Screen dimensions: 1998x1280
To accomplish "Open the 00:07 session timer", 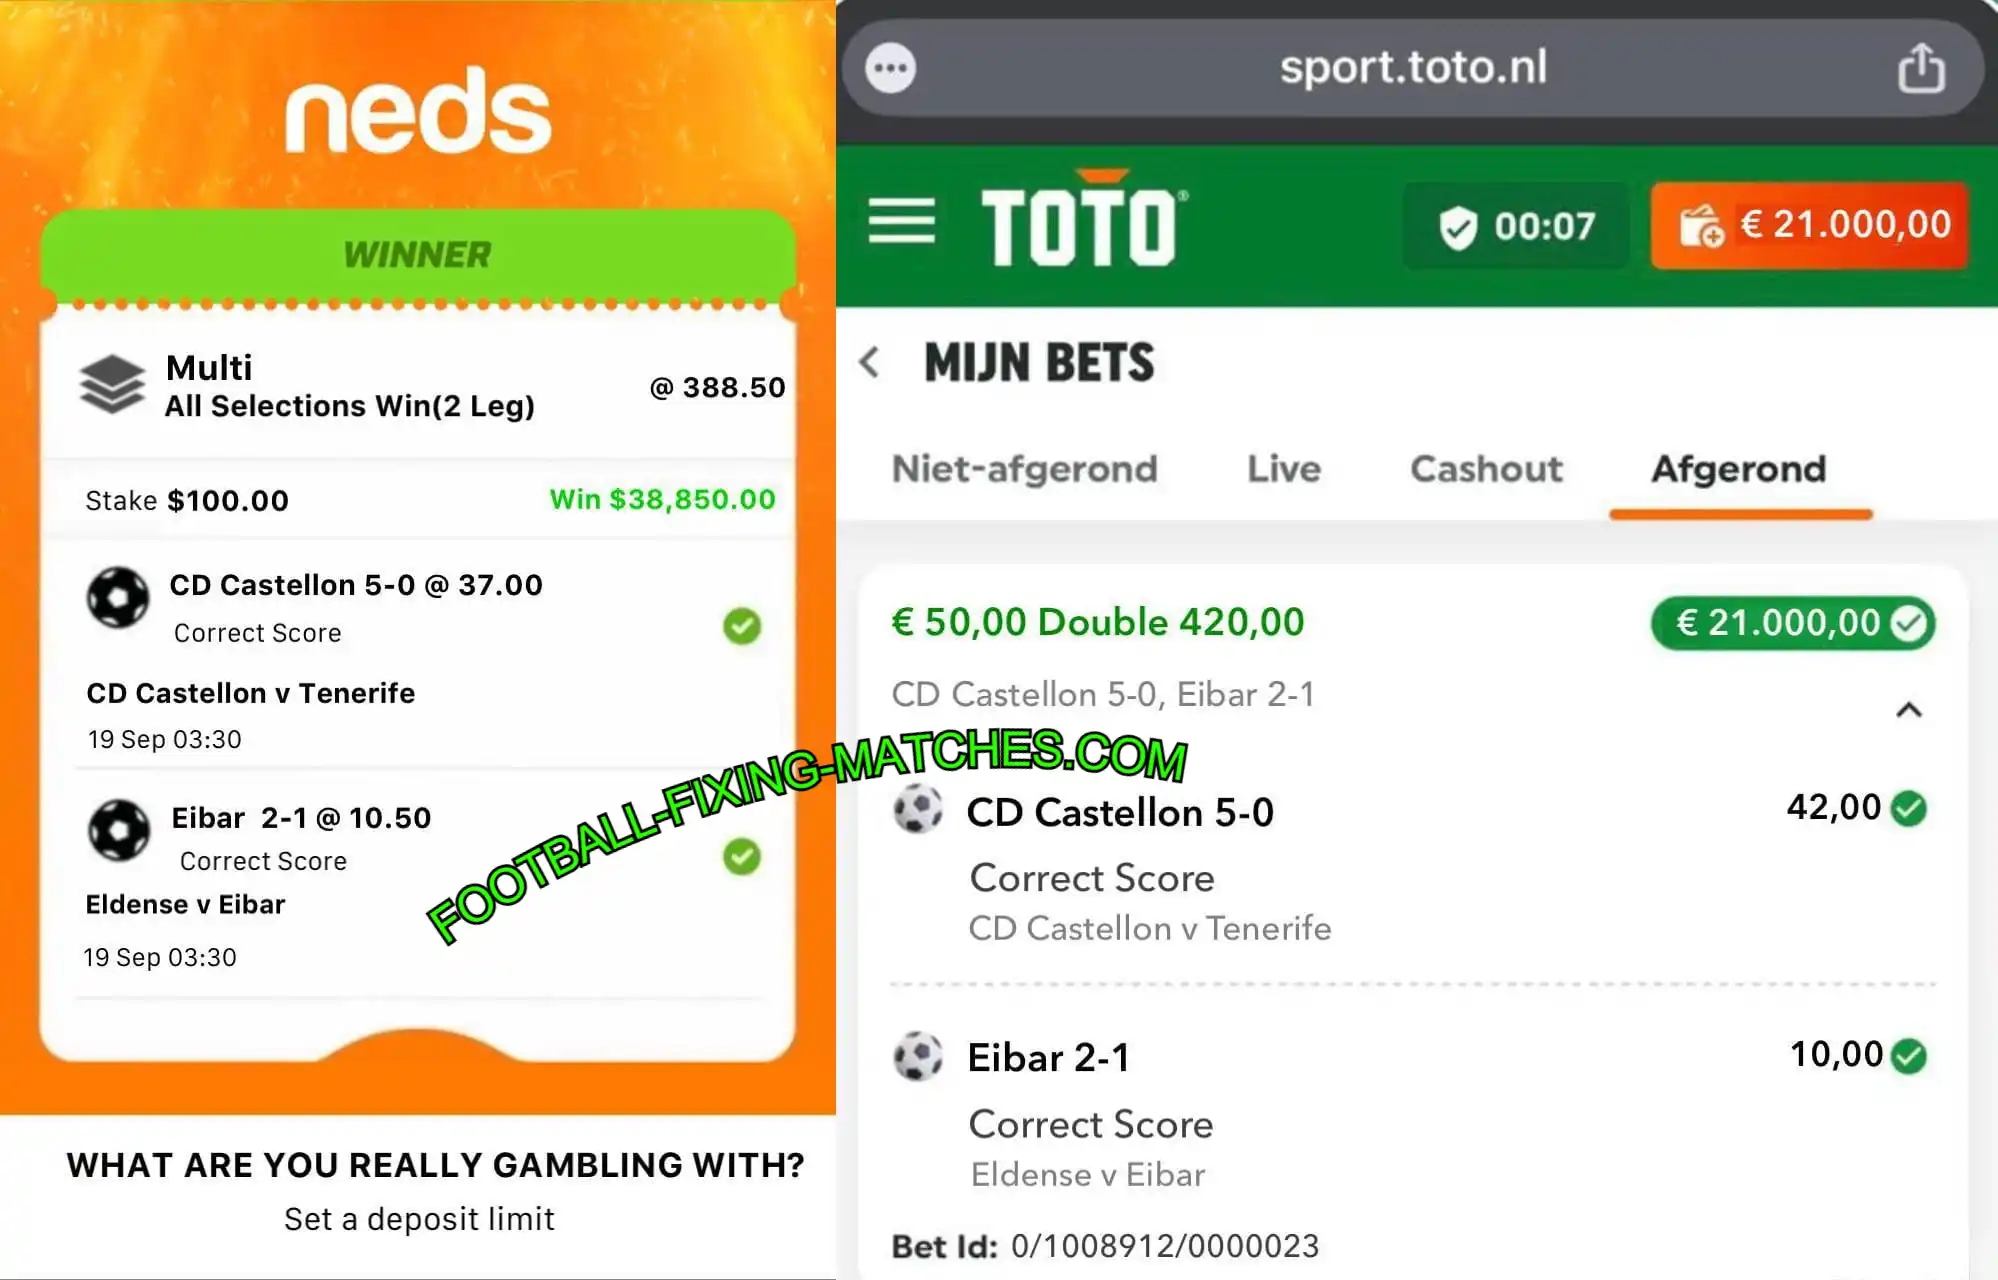I will pyautogui.click(x=1516, y=226).
